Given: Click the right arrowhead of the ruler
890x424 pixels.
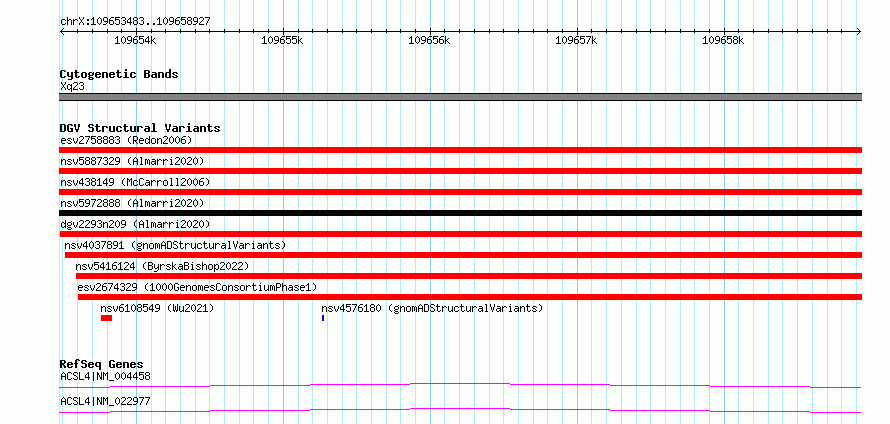Looking at the screenshot, I should [x=859, y=31].
